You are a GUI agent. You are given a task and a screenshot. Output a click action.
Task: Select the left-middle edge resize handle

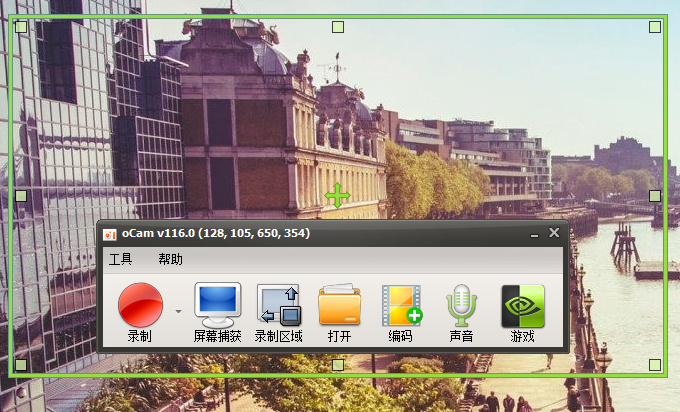click(21, 196)
